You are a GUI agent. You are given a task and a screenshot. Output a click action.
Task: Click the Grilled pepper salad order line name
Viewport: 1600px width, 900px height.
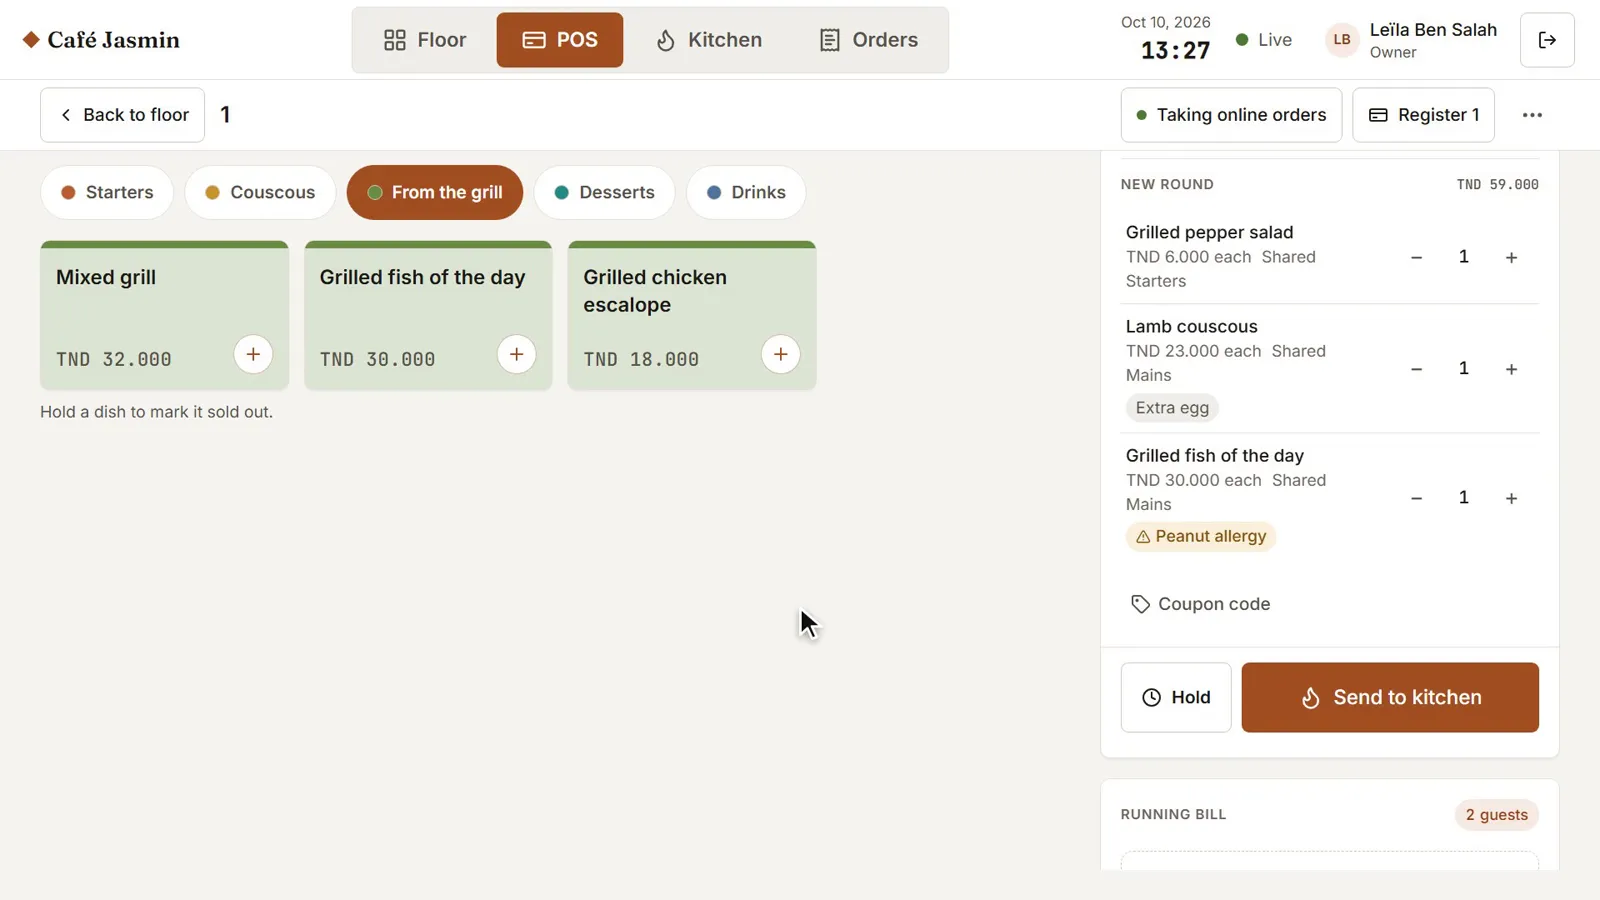(1209, 232)
